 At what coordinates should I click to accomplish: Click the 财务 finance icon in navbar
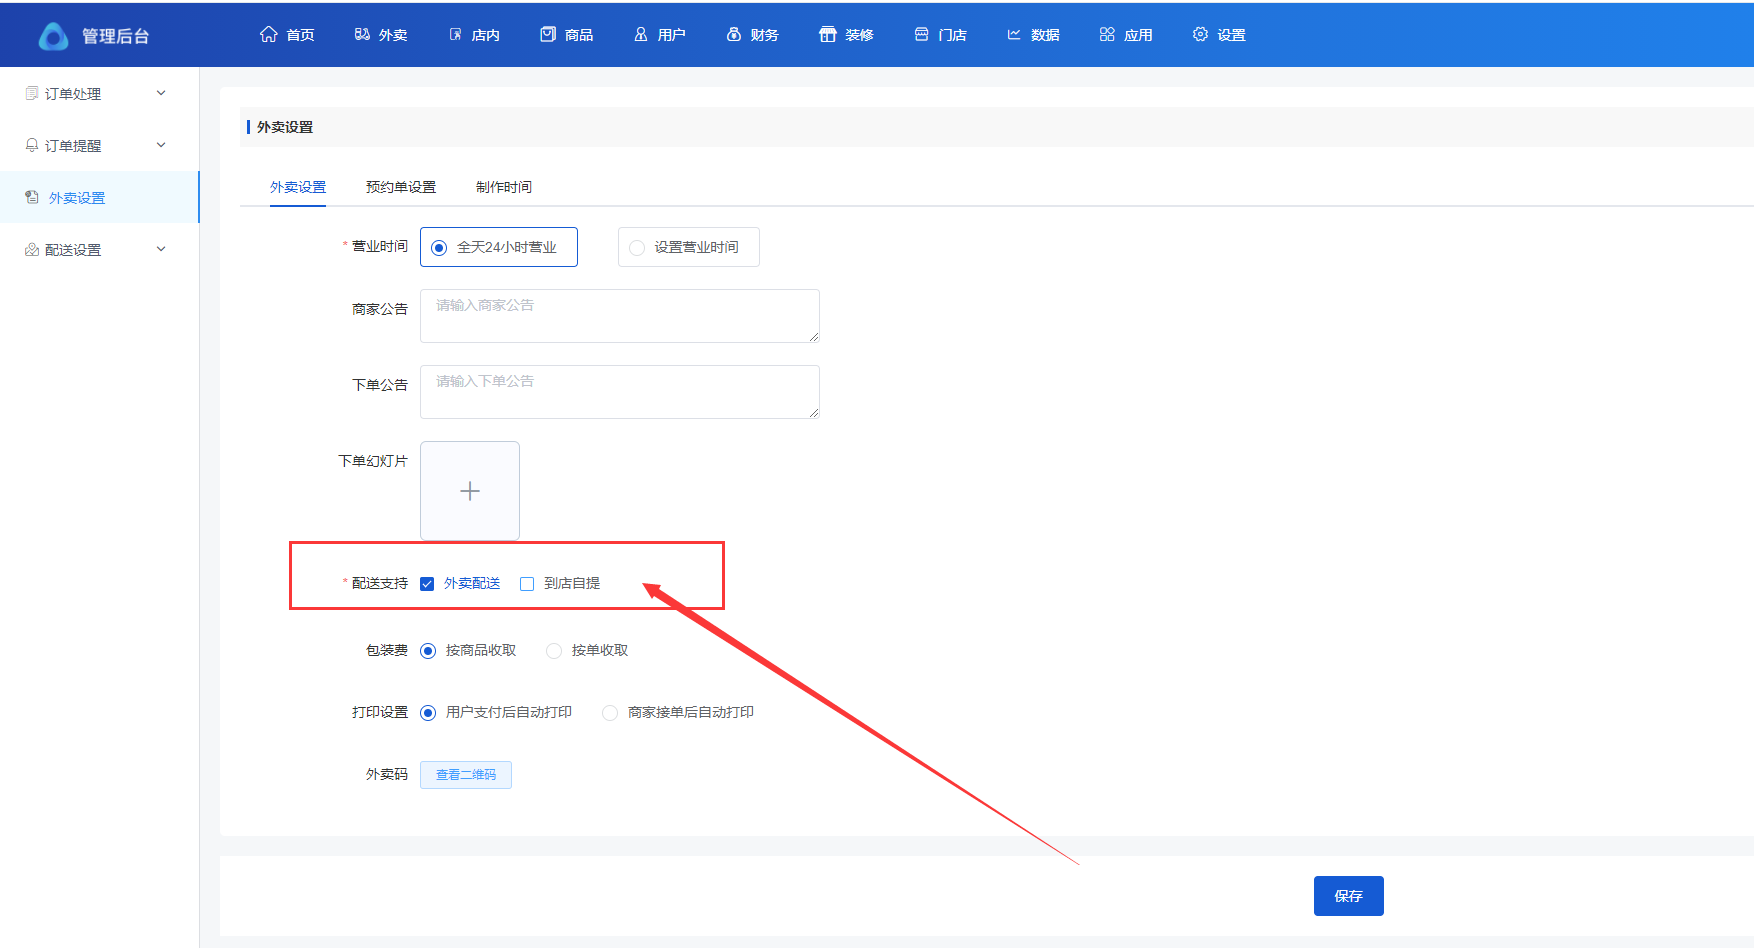click(734, 34)
